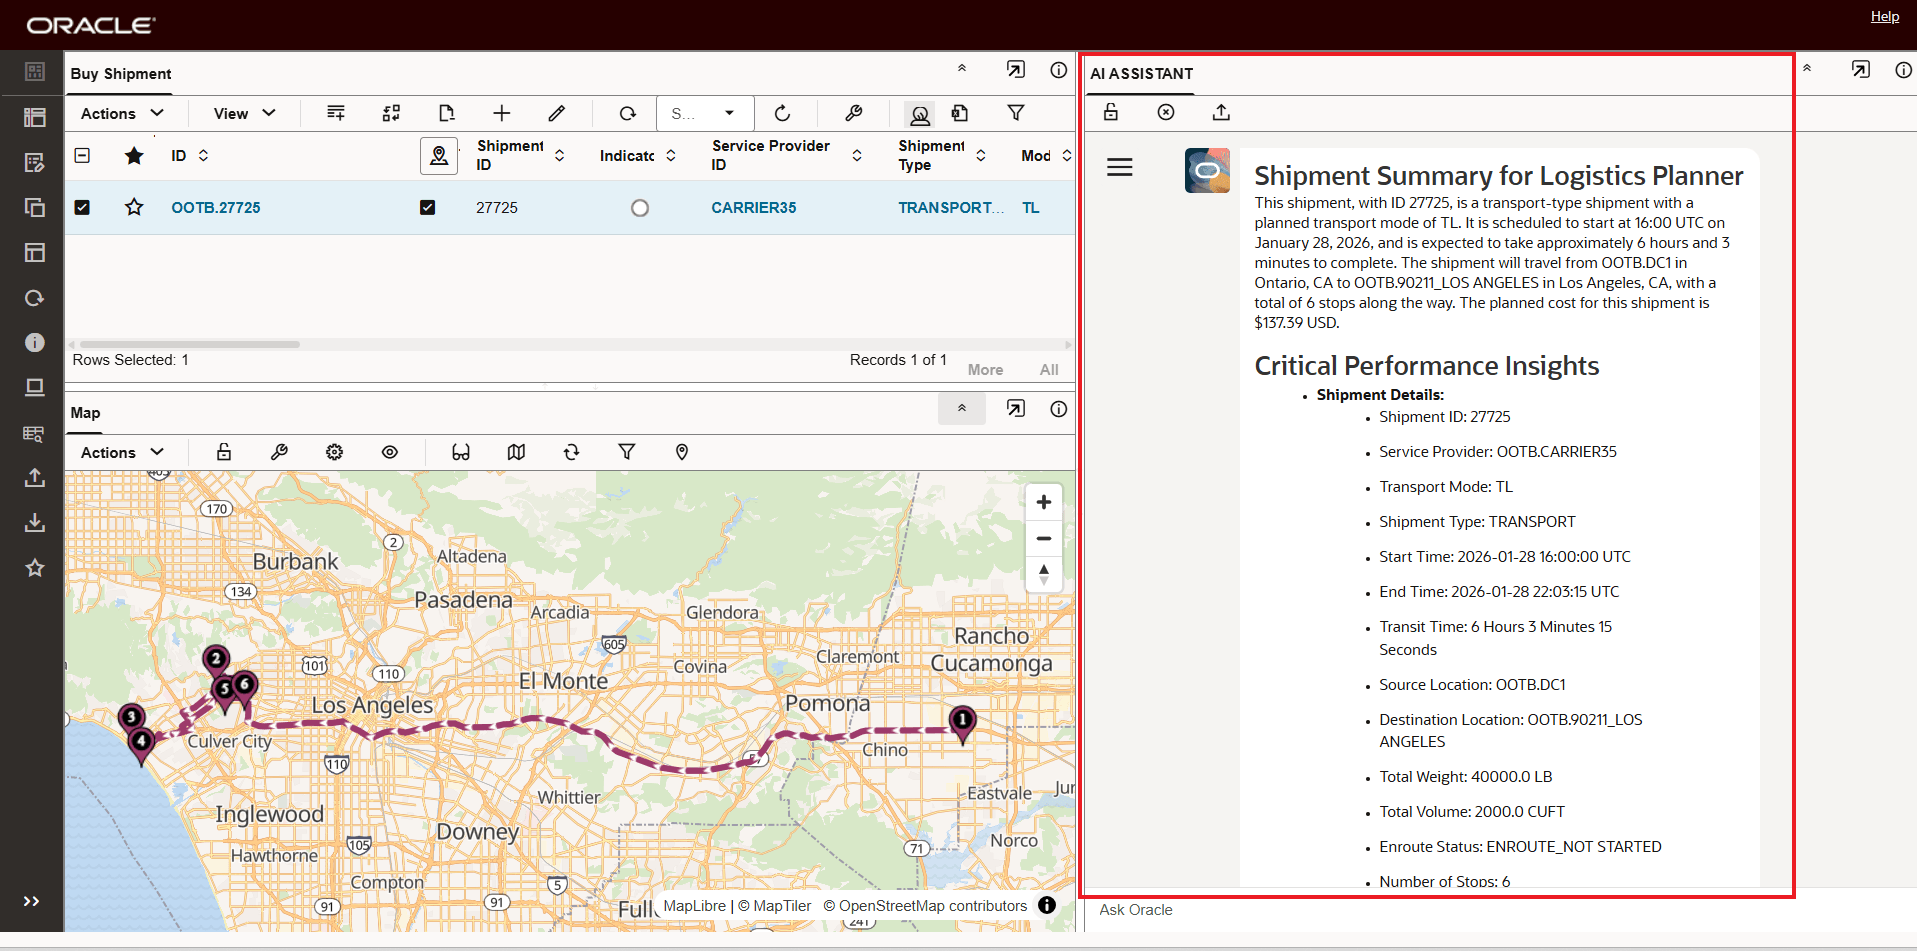Image resolution: width=1917 pixels, height=951 pixels.
Task: Click the add row plus icon in Buy Shipment toolbar
Action: point(502,113)
